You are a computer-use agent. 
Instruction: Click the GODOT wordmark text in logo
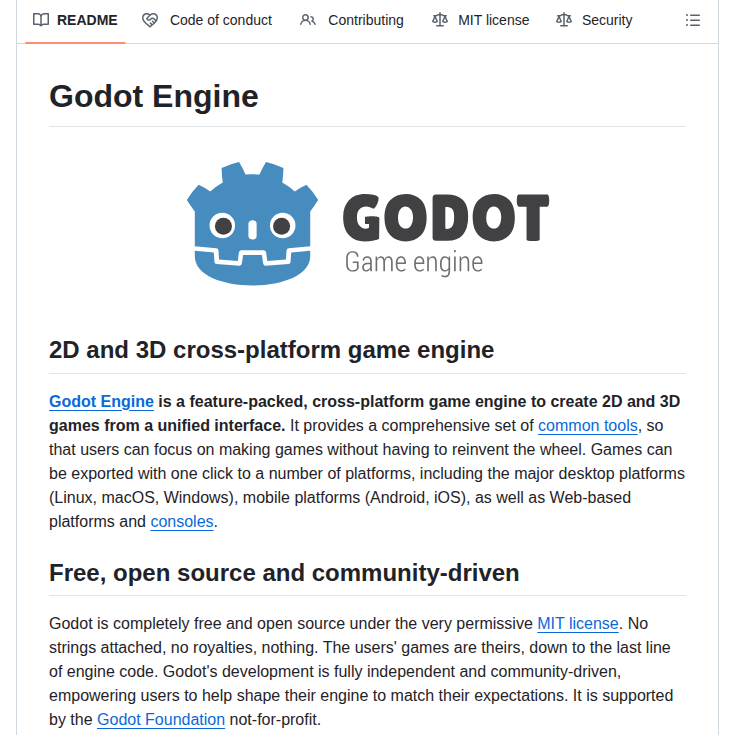(446, 218)
